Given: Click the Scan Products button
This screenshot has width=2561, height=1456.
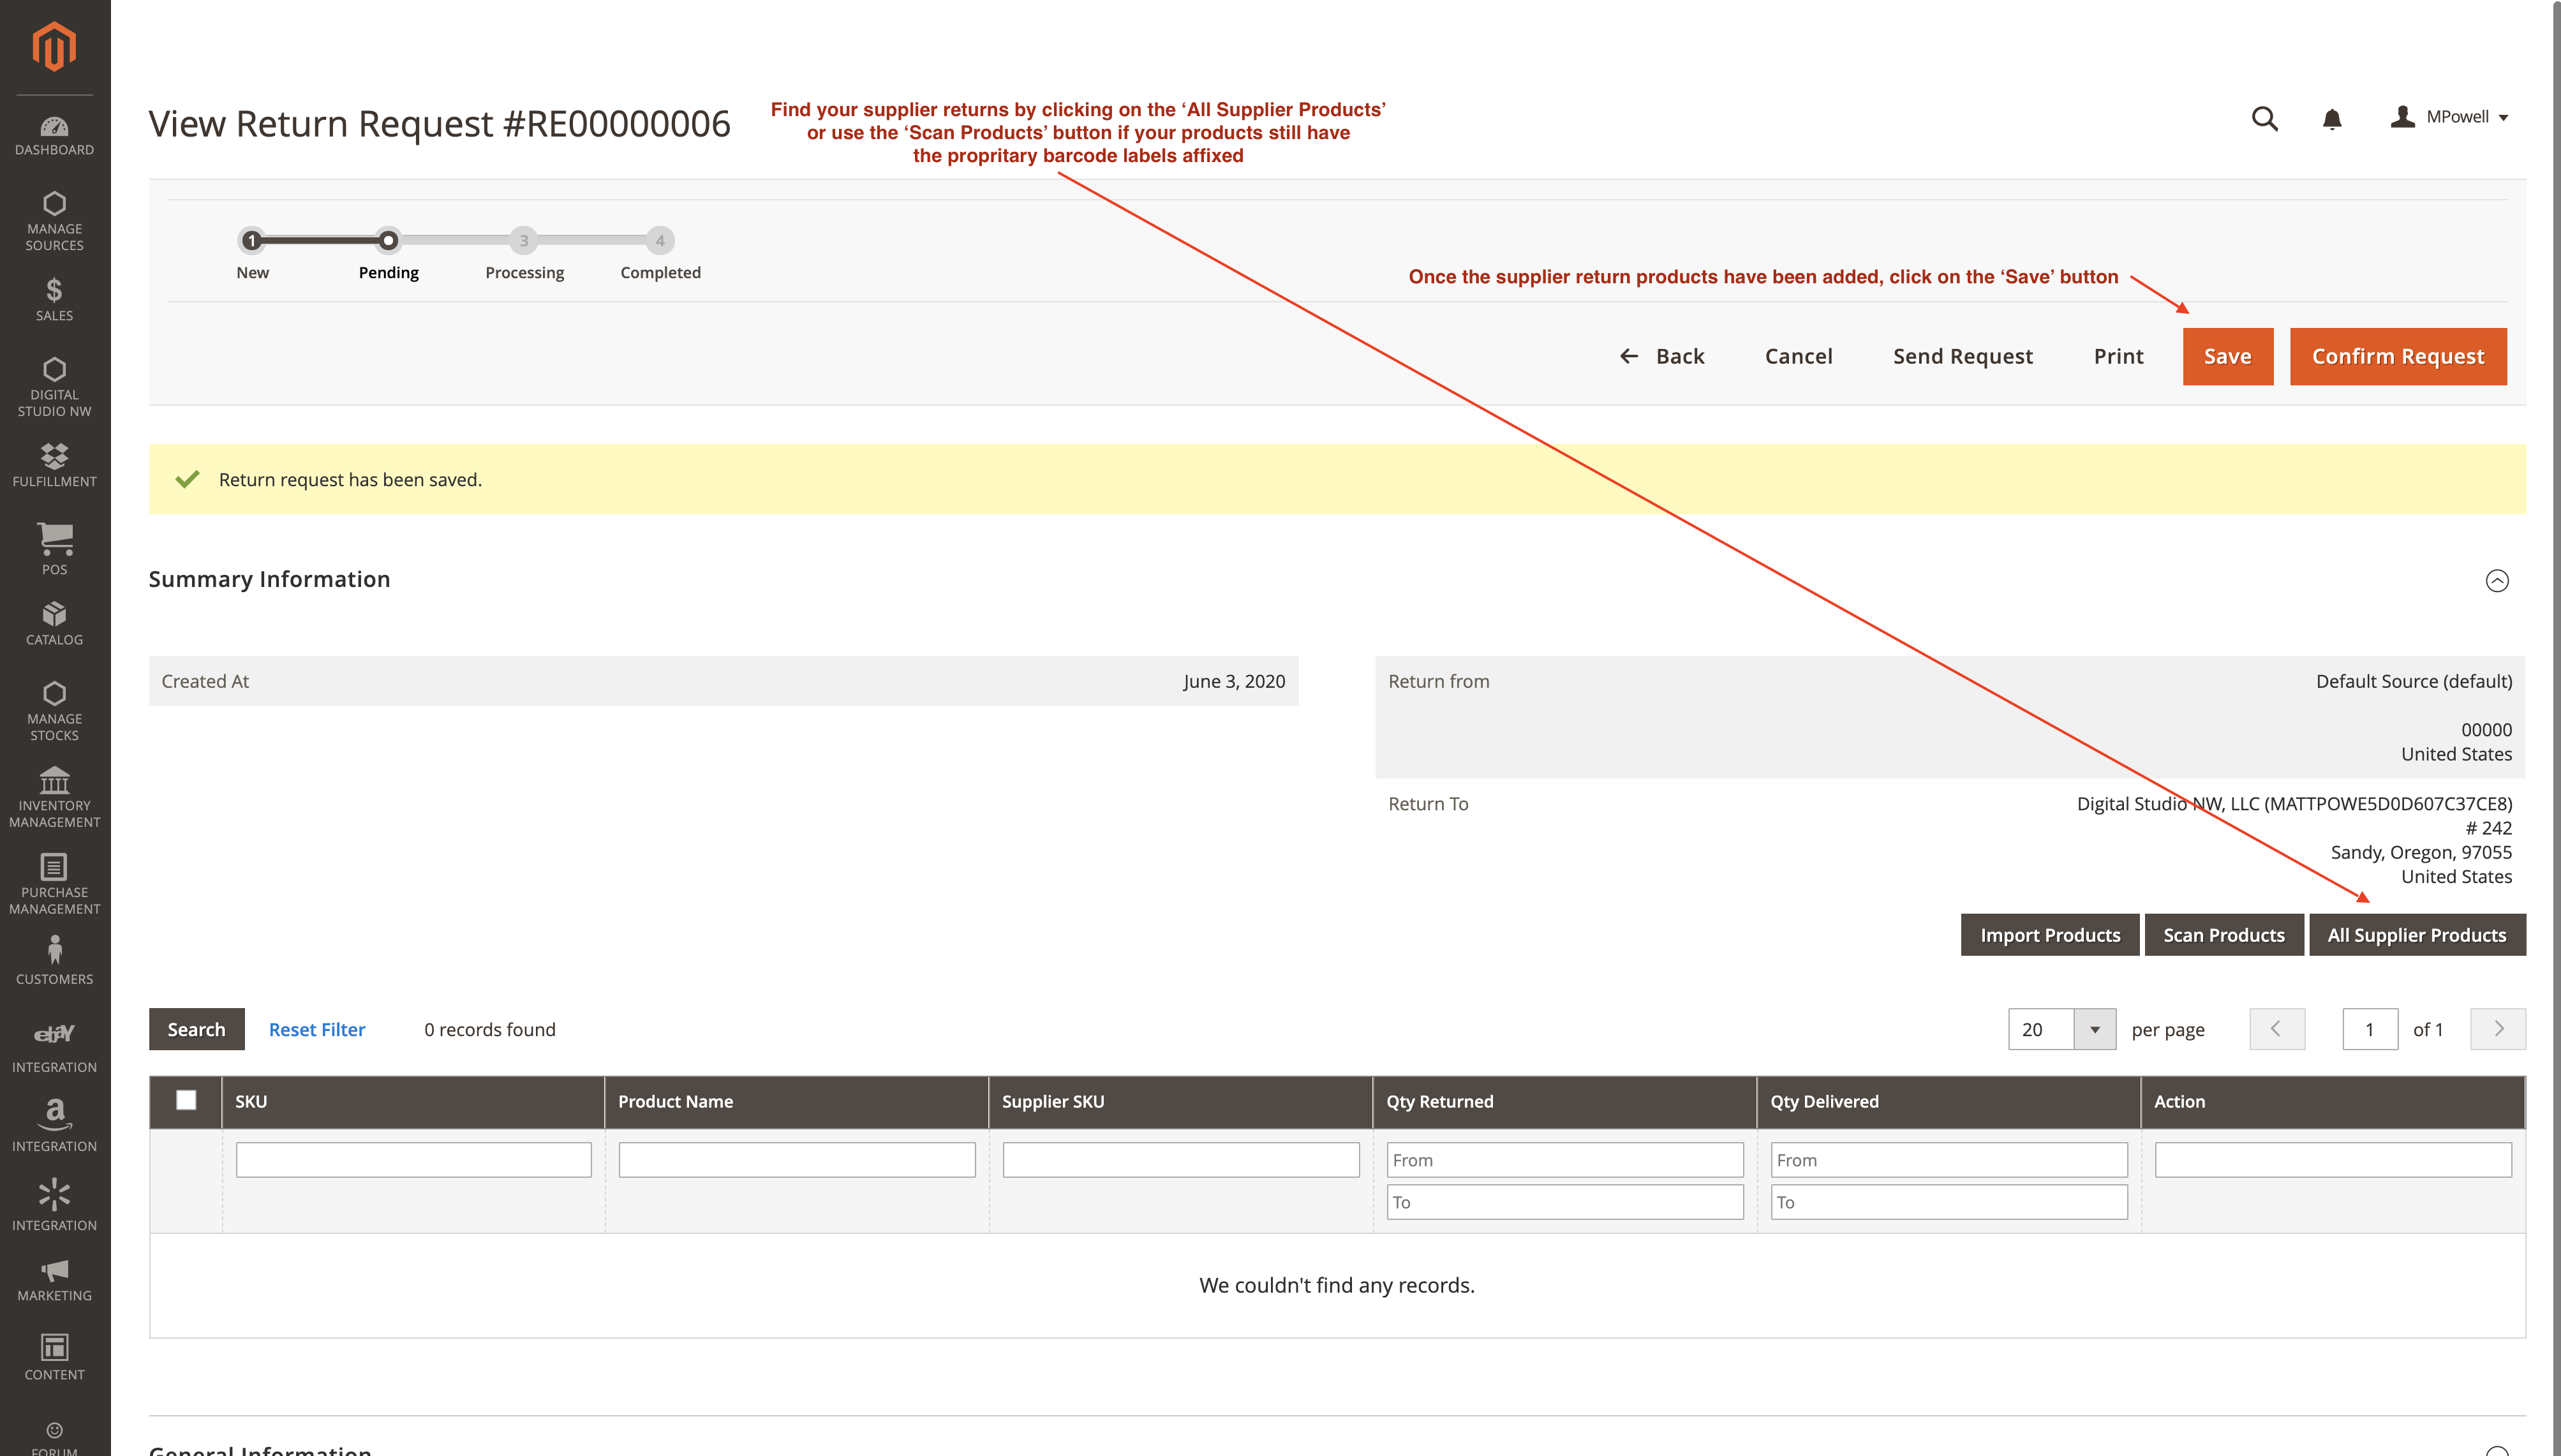Looking at the screenshot, I should coord(2223,935).
